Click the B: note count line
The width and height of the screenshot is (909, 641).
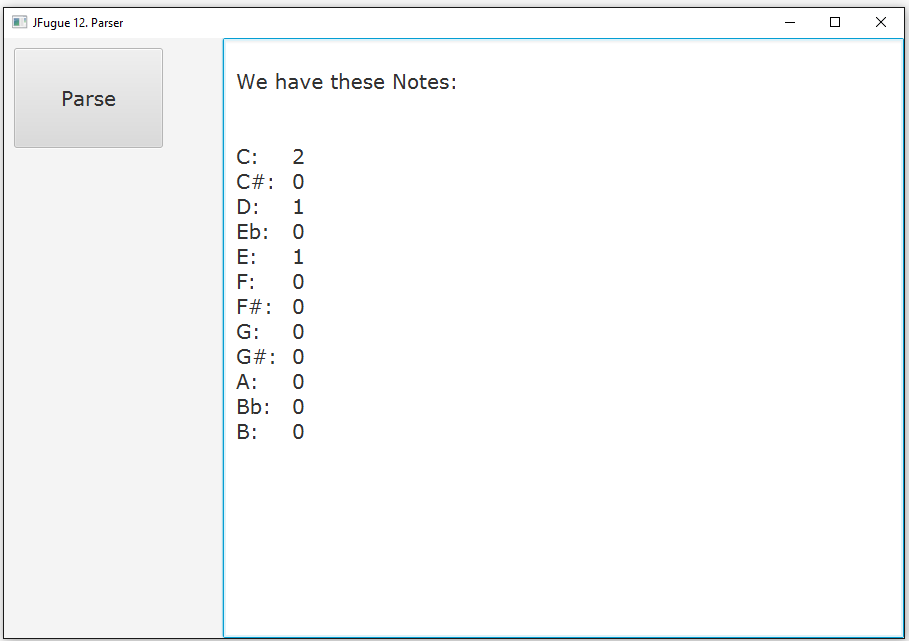coord(270,432)
